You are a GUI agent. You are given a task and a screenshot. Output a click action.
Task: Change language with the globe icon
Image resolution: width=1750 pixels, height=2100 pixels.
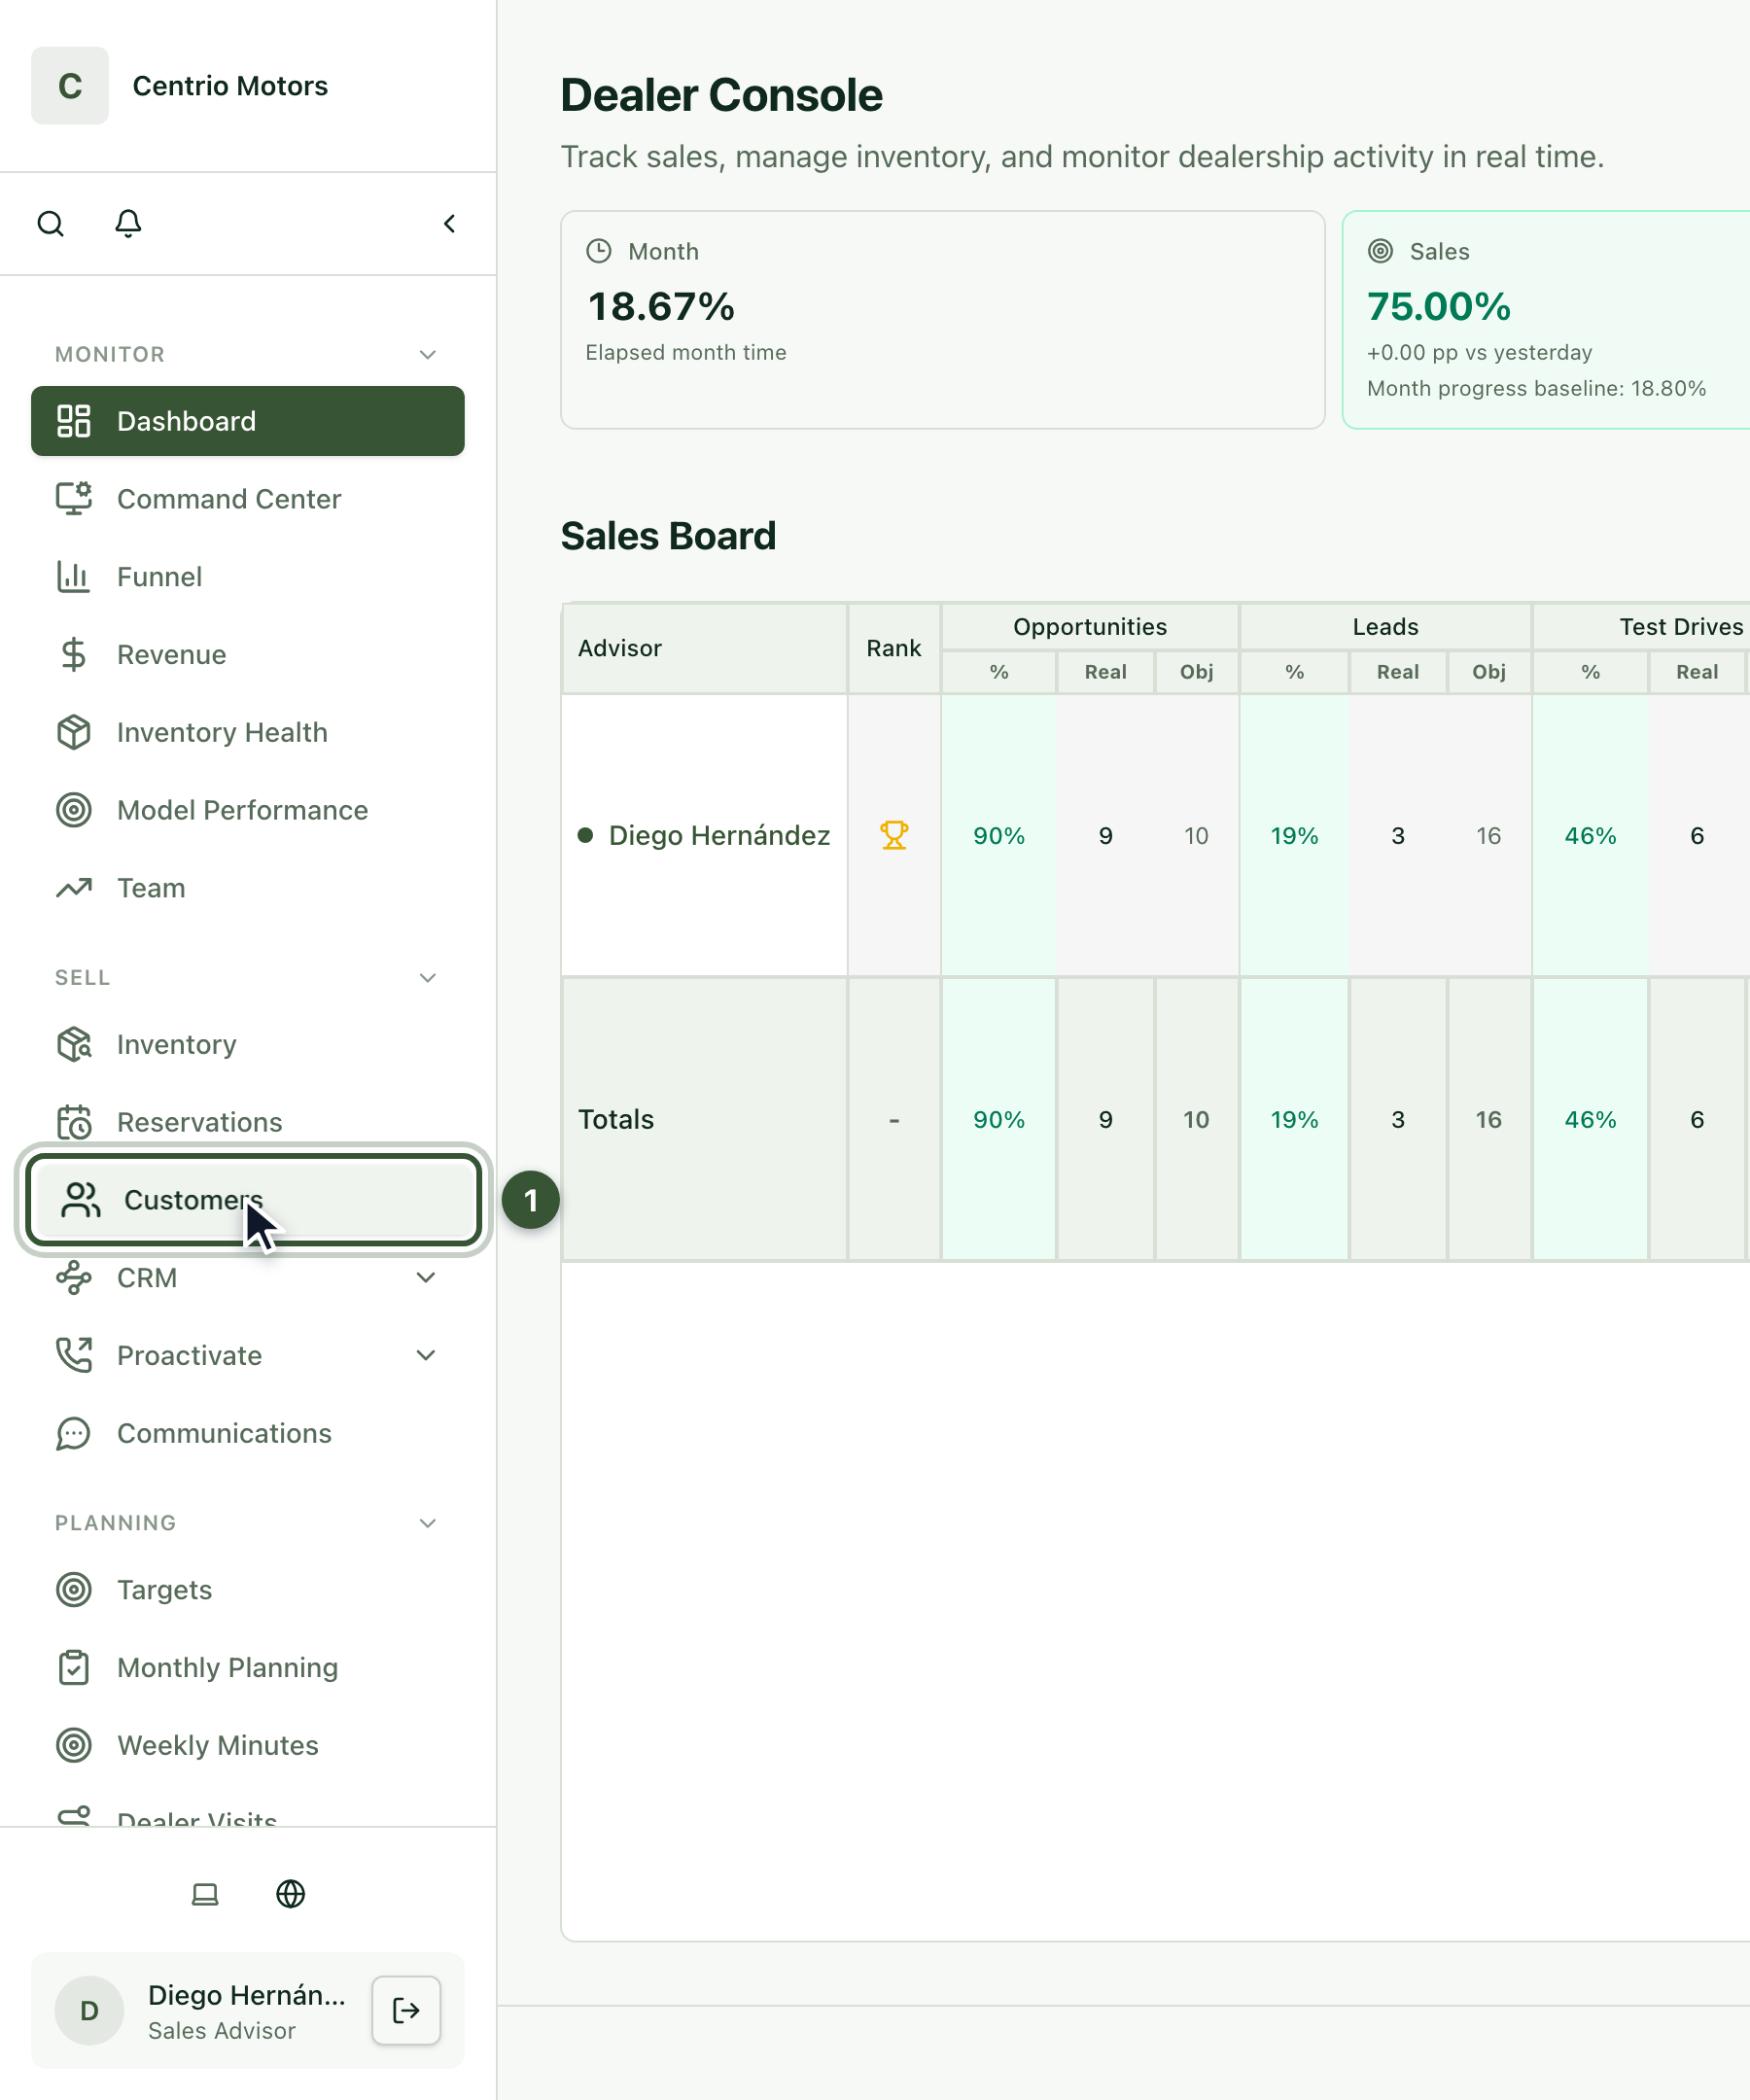tap(291, 1894)
